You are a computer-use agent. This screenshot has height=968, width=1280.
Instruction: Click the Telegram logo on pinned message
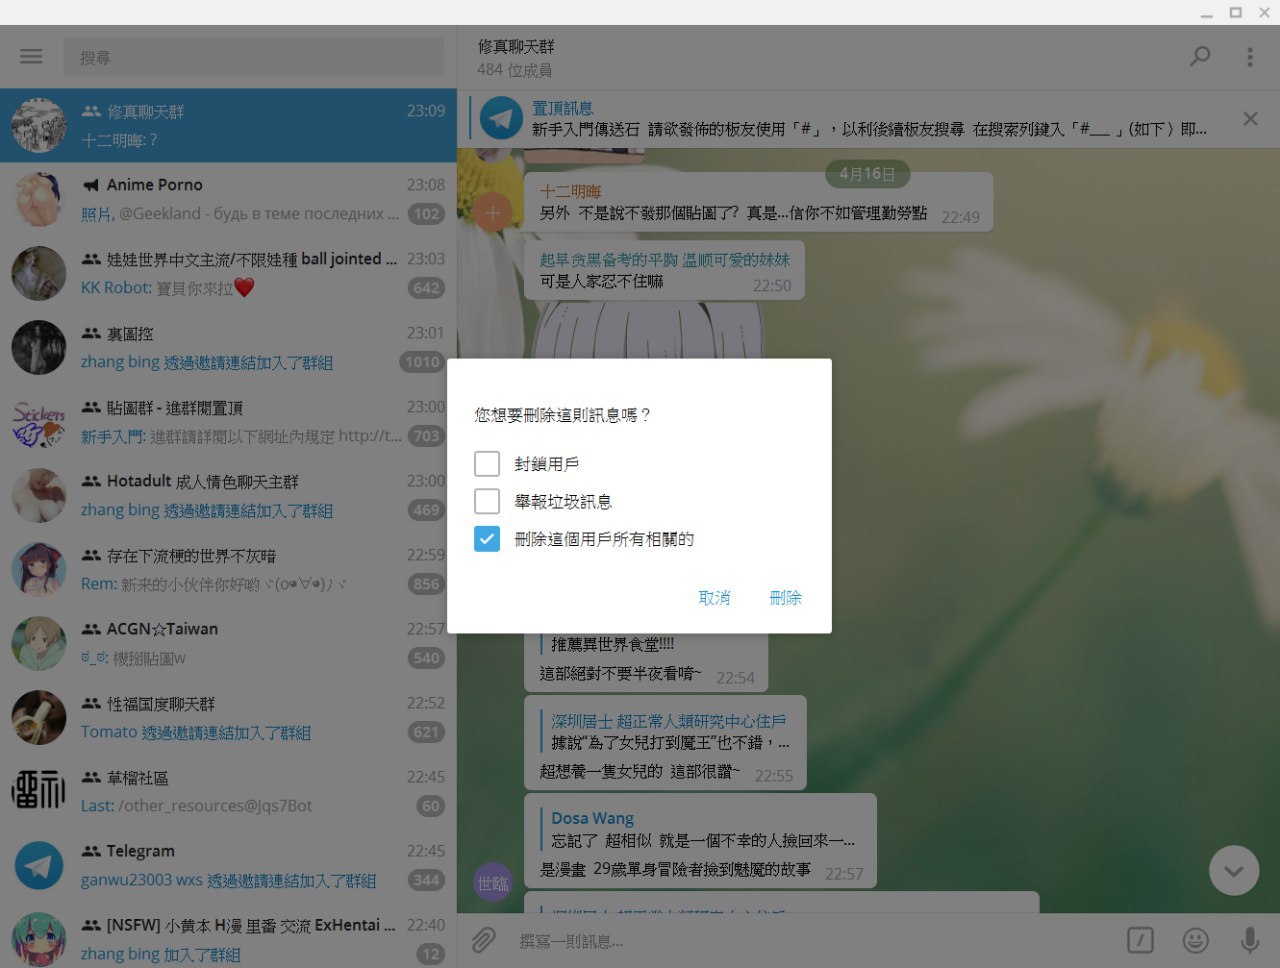pyautogui.click(x=501, y=119)
